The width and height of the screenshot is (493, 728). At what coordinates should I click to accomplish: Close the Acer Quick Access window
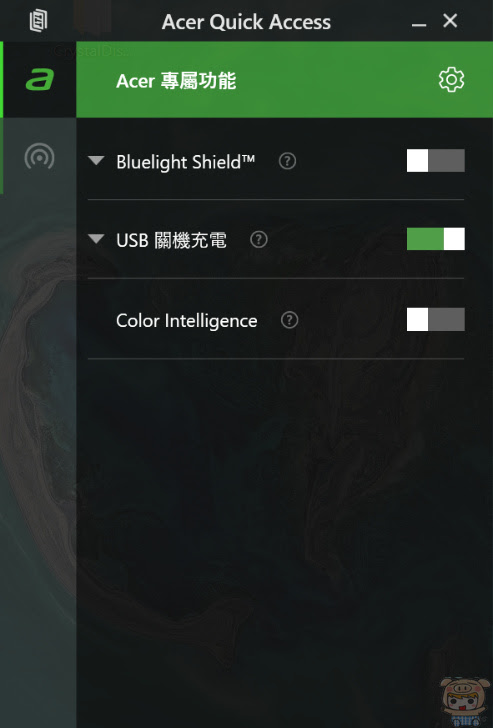[450, 21]
